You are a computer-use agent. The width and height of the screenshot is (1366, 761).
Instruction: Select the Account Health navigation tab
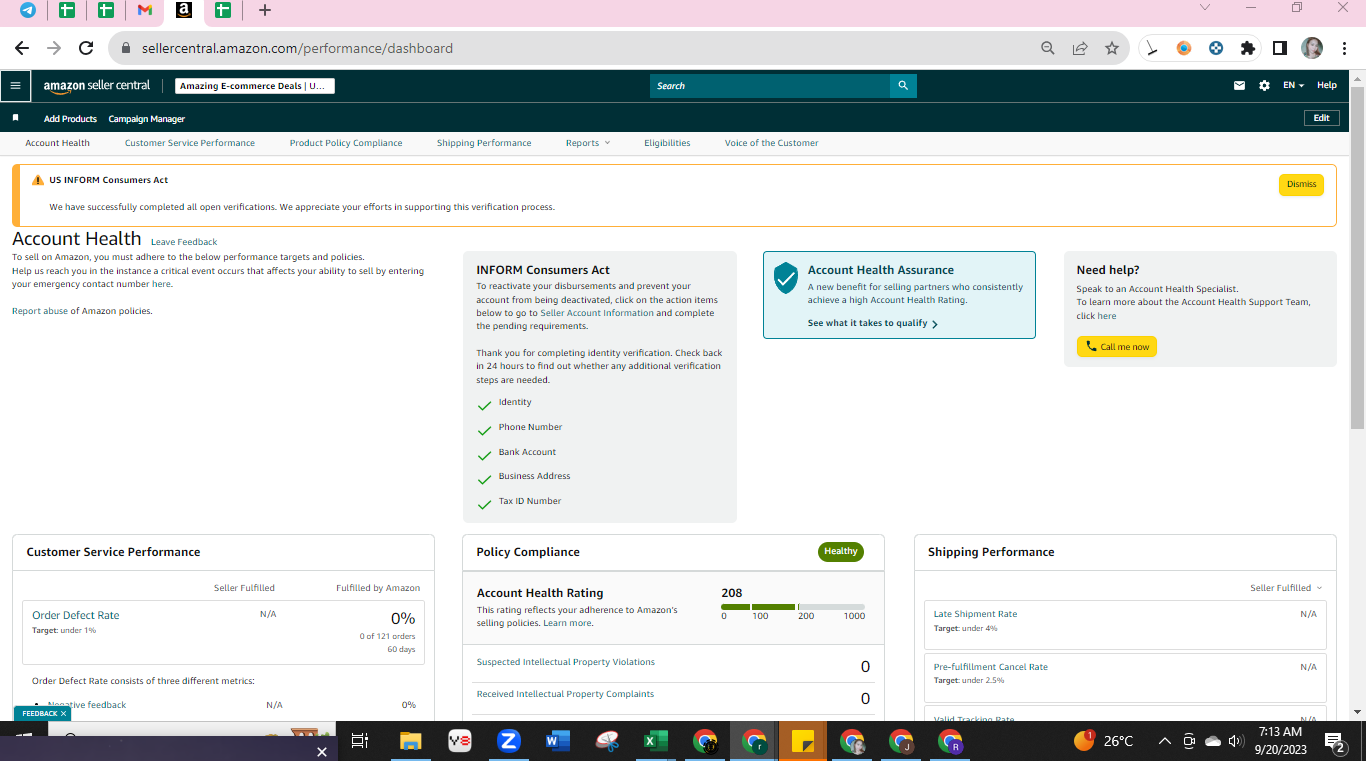tap(58, 143)
